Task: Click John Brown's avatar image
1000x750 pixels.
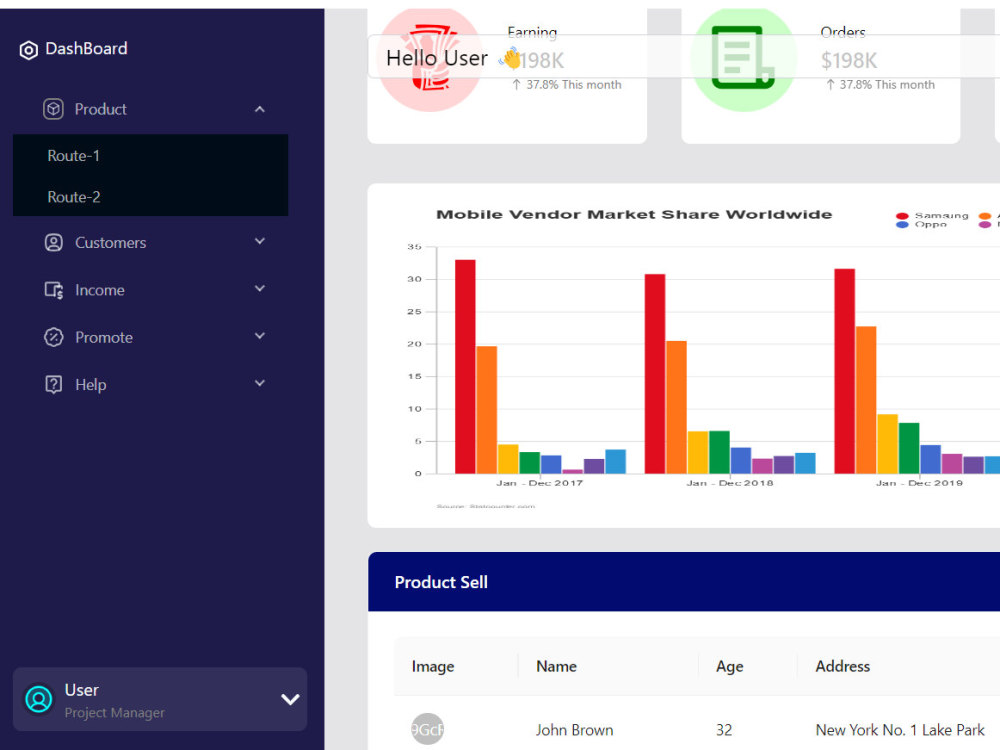Action: 427,730
